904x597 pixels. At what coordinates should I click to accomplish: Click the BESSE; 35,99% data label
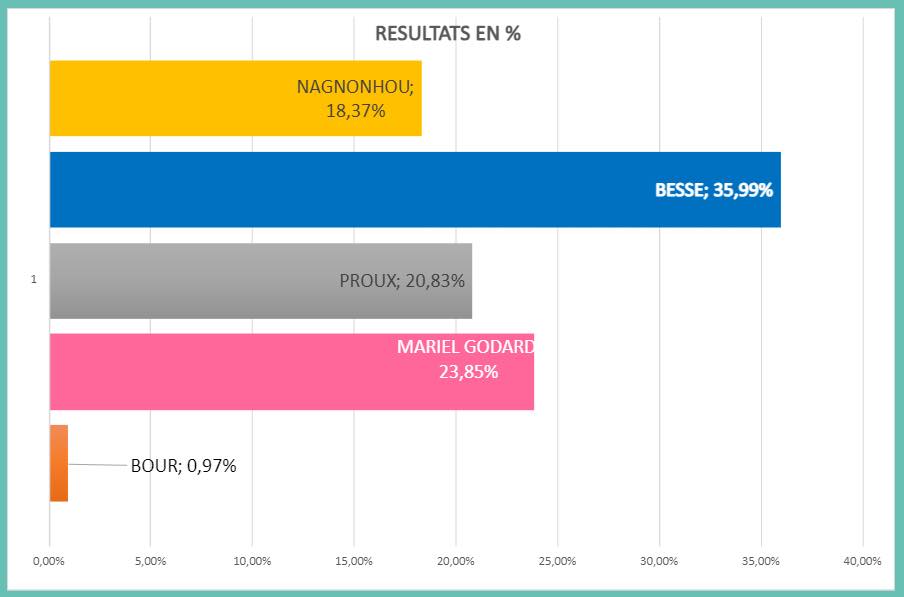[714, 190]
